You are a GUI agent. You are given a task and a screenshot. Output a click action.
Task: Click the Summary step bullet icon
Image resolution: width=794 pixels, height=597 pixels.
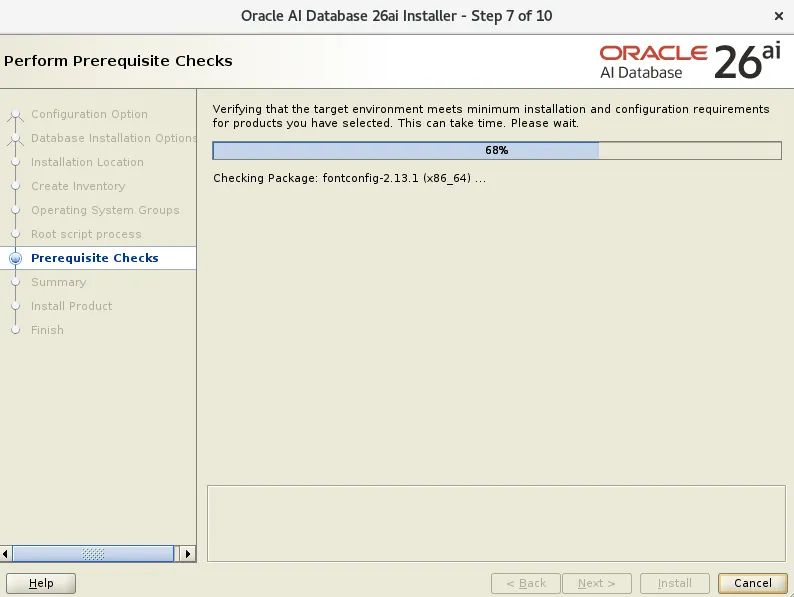pyautogui.click(x=16, y=282)
